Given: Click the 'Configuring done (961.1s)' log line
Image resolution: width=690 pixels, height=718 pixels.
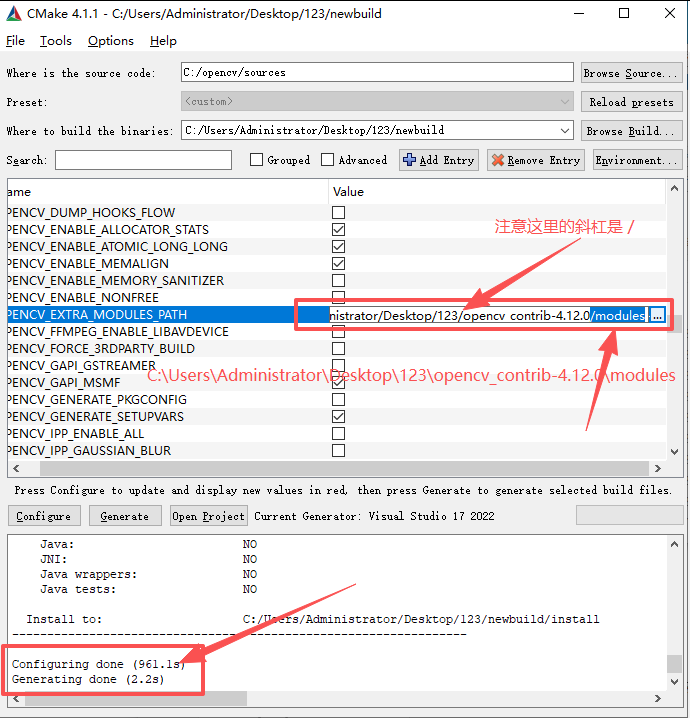Looking at the screenshot, I should point(99,664).
